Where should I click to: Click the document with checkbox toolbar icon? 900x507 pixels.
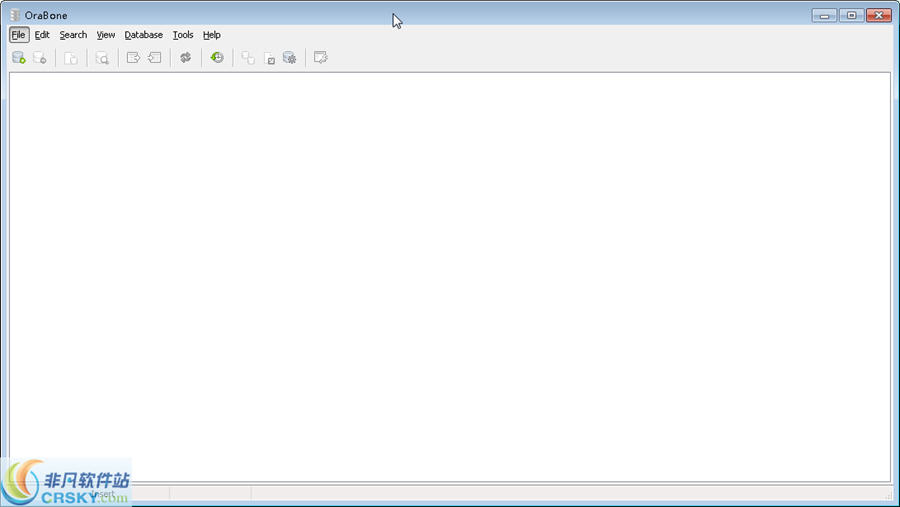click(269, 57)
